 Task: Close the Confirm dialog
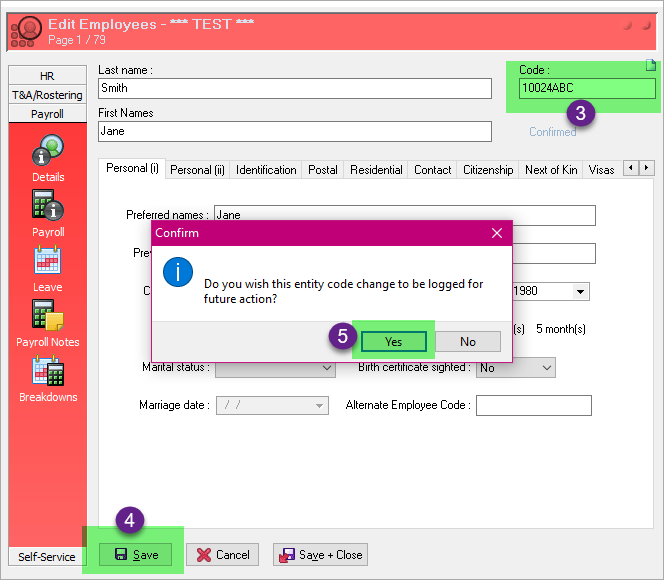497,233
